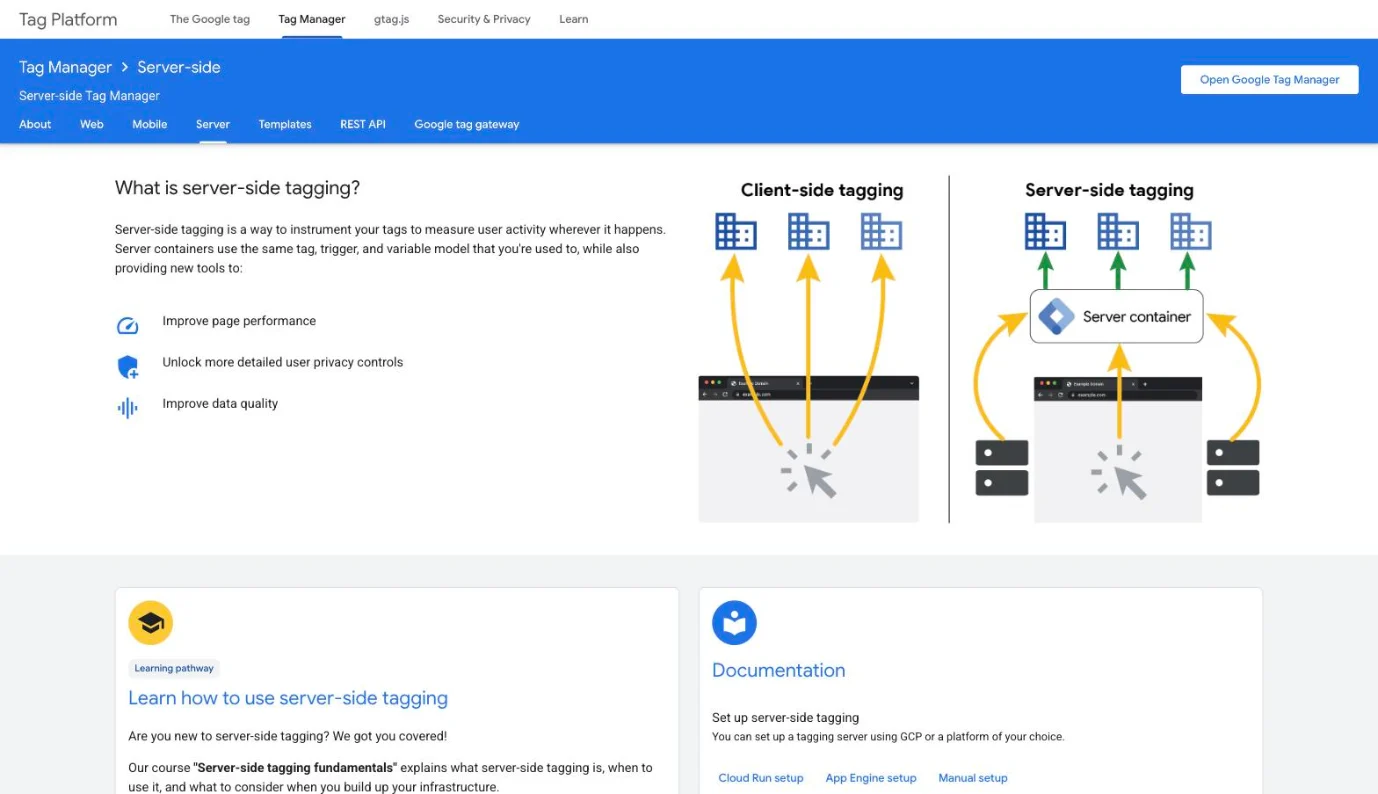
Task: Click the Server container Tag Manager logo
Action: (1056, 316)
